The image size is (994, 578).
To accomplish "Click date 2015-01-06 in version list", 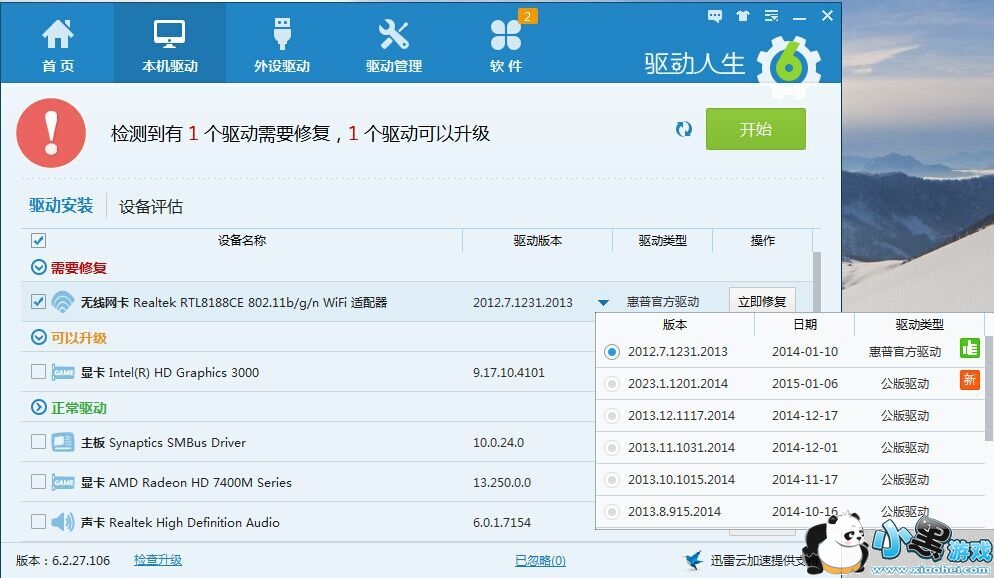I will click(805, 383).
